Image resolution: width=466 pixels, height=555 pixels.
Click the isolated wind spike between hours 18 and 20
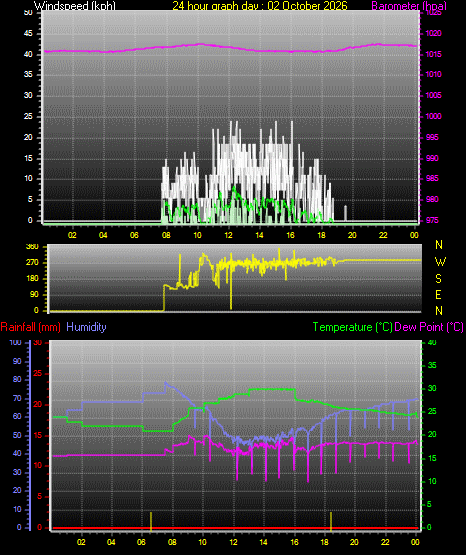(x=346, y=213)
